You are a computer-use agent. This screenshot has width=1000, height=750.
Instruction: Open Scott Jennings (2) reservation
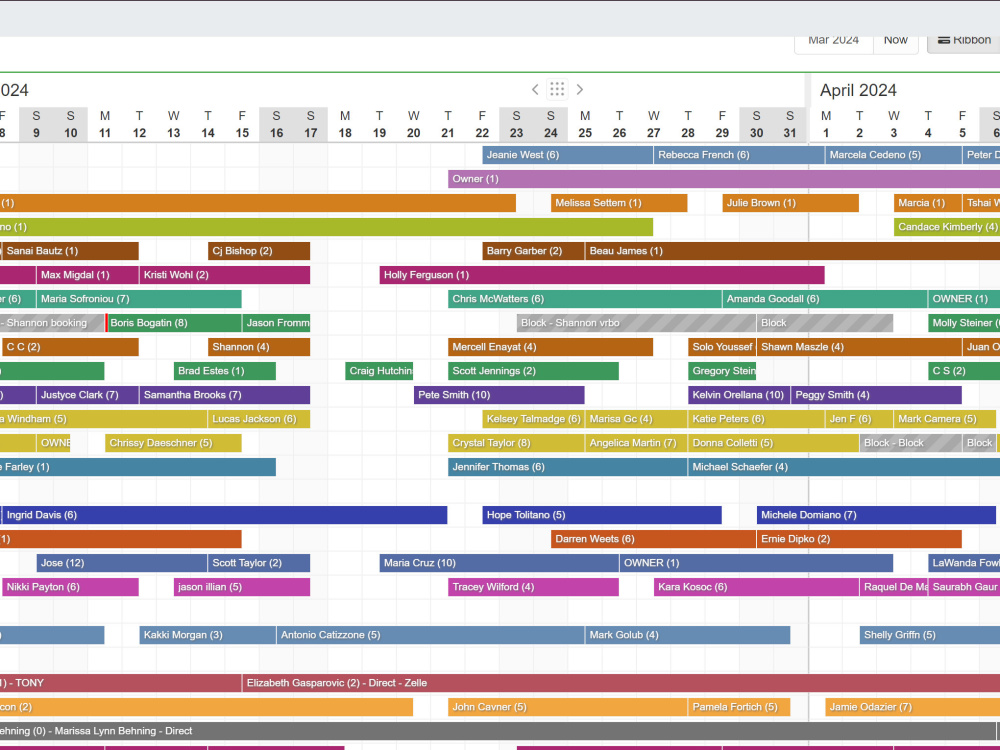533,371
